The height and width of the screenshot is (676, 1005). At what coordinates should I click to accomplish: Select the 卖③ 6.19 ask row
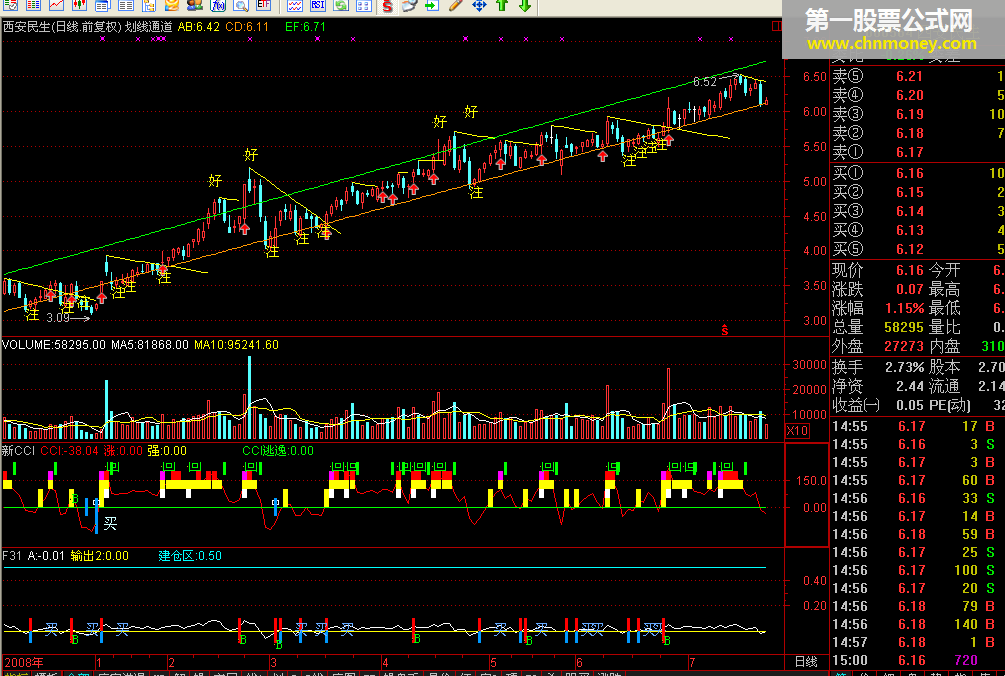coord(918,114)
